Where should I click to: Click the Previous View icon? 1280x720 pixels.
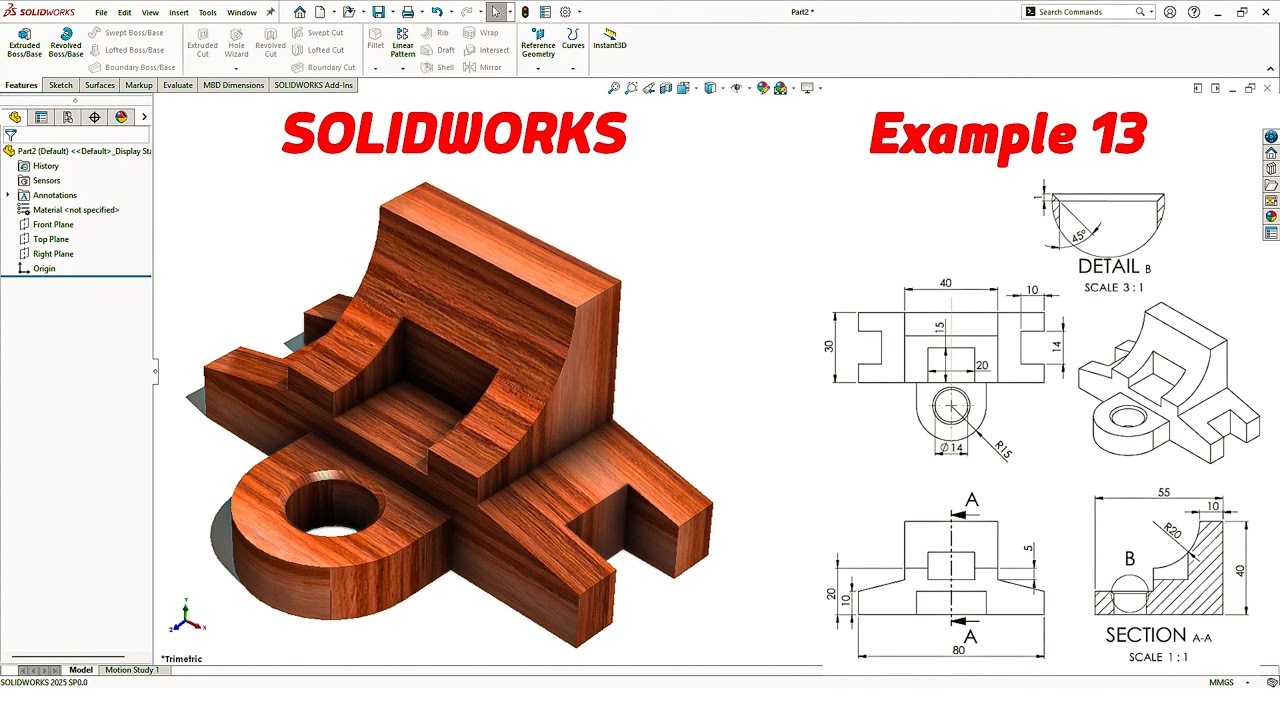pos(650,88)
